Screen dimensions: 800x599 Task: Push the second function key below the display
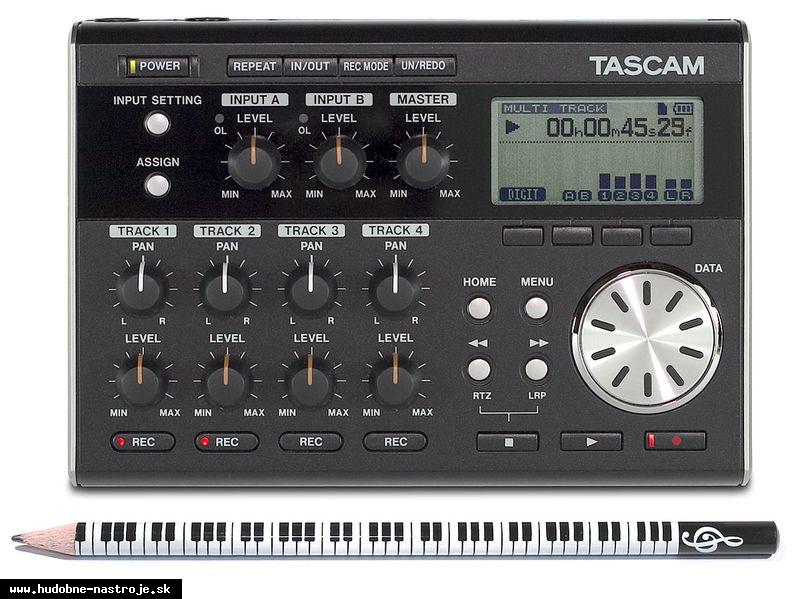pyautogui.click(x=572, y=236)
